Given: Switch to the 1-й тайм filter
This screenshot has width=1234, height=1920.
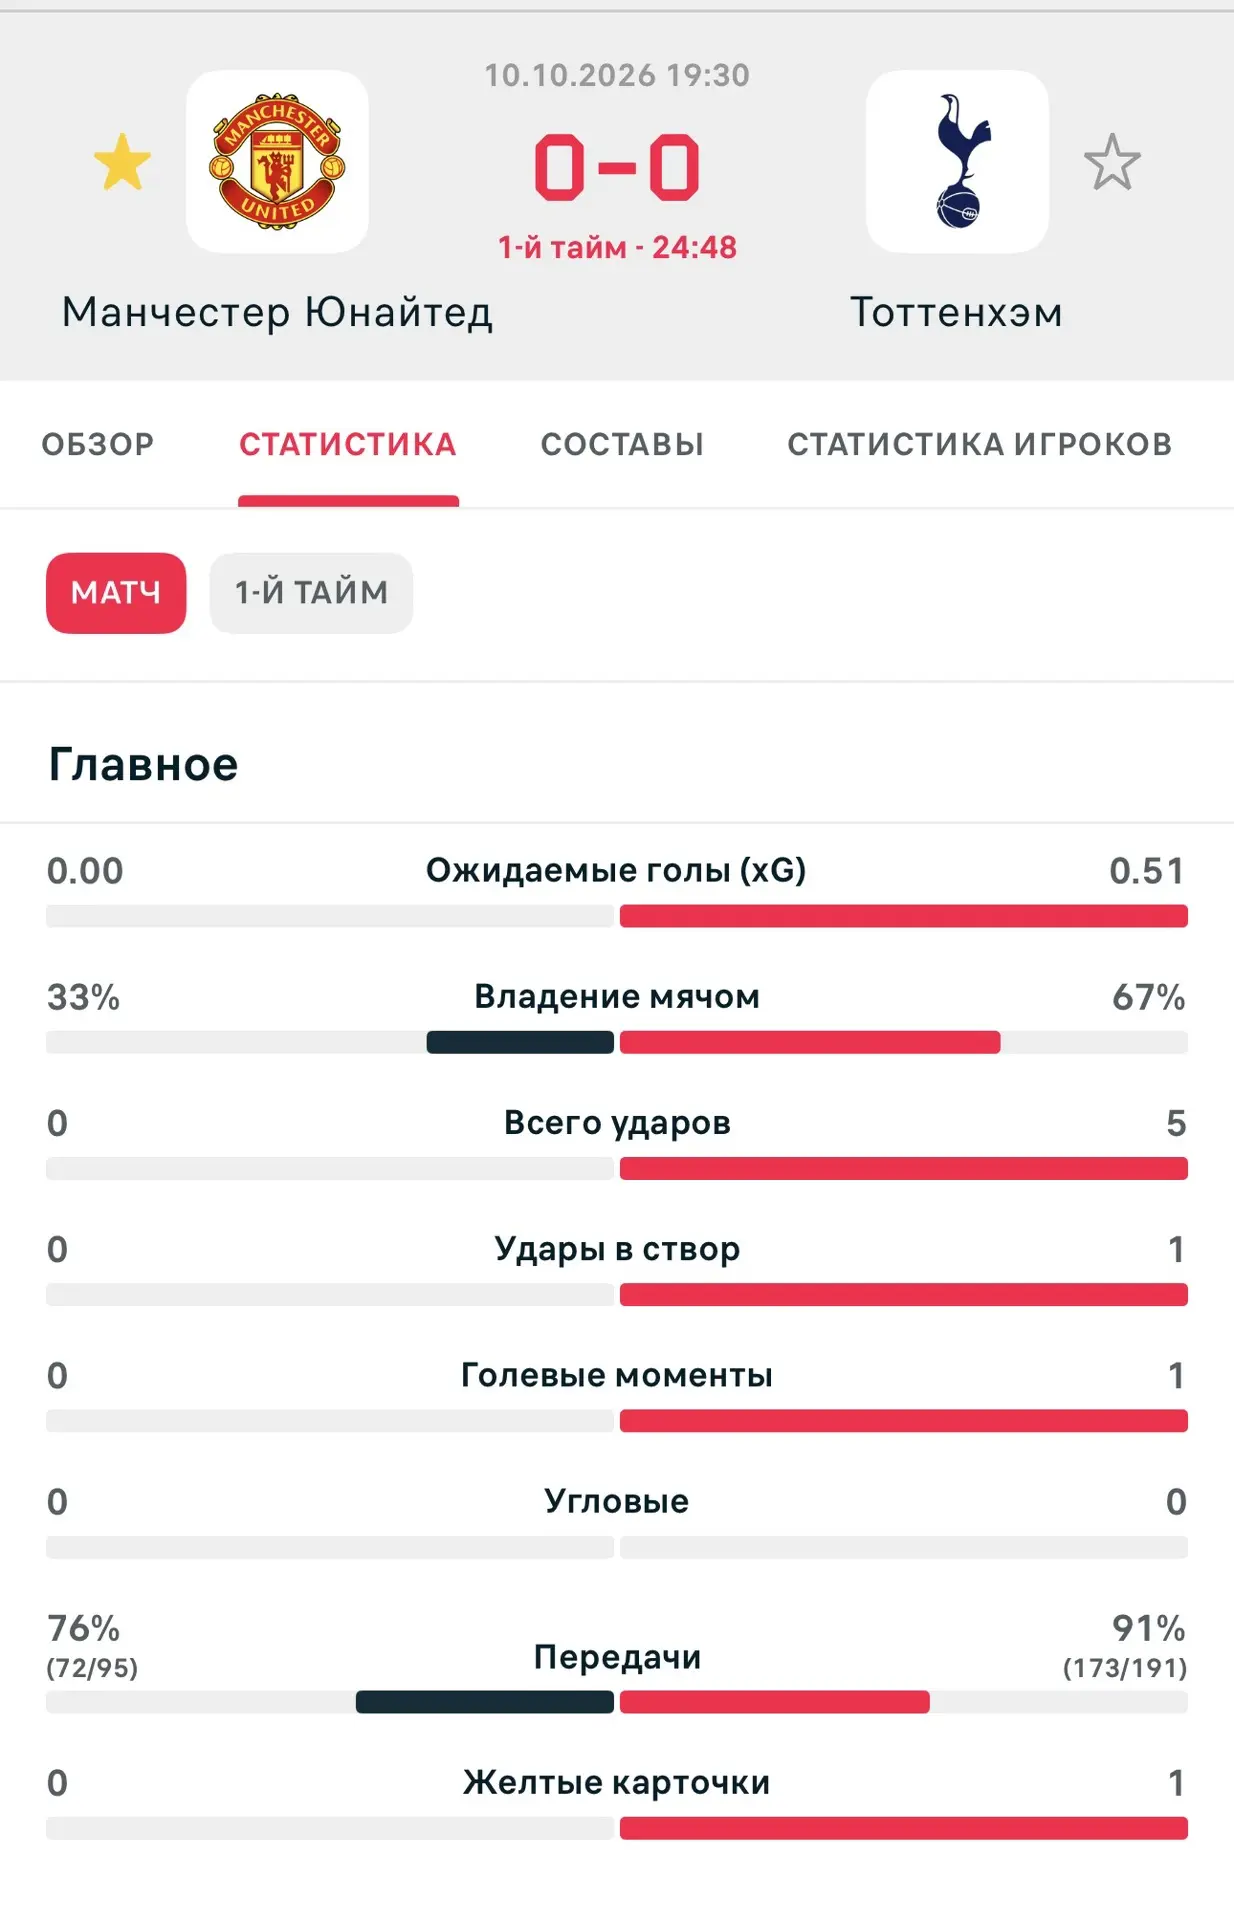Looking at the screenshot, I should point(311,593).
